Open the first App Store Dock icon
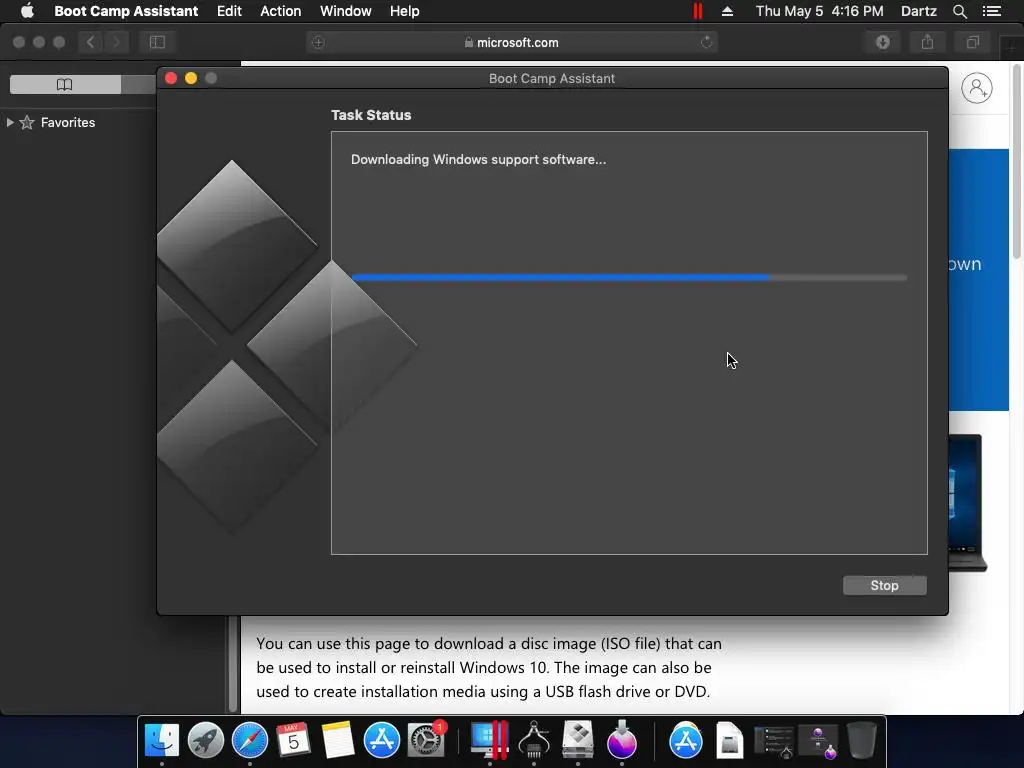This screenshot has width=1024, height=768. 381,741
